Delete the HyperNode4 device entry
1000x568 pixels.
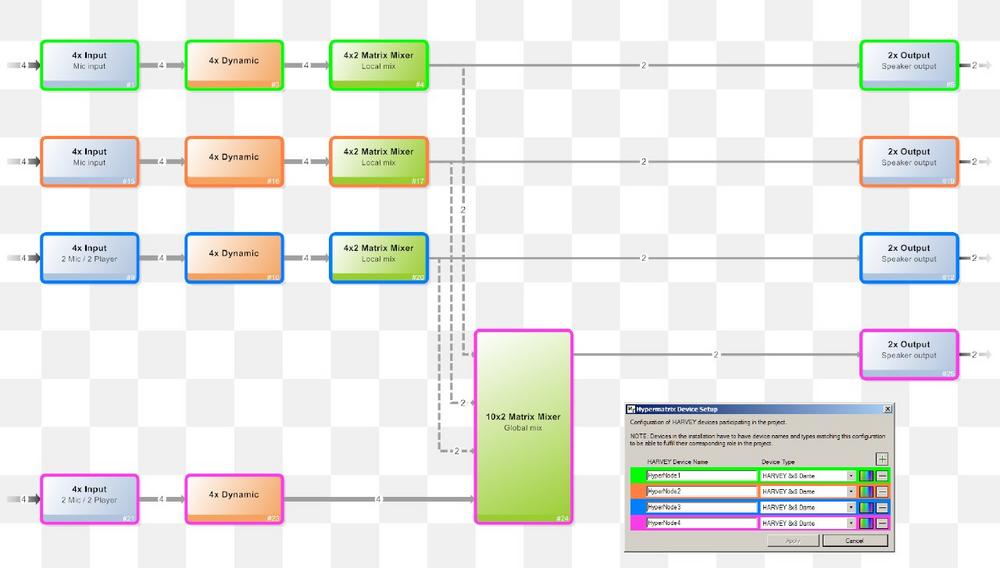tap(882, 523)
